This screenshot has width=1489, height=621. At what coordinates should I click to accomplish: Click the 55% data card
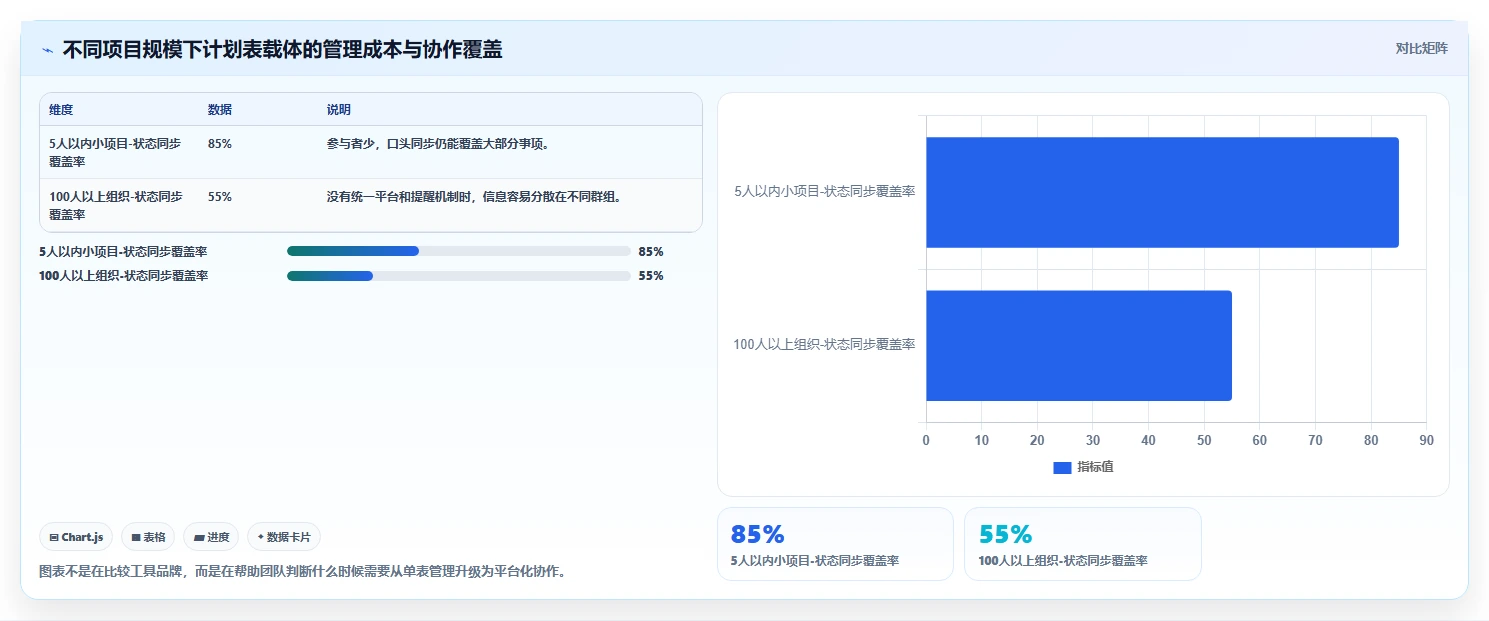pos(1083,544)
